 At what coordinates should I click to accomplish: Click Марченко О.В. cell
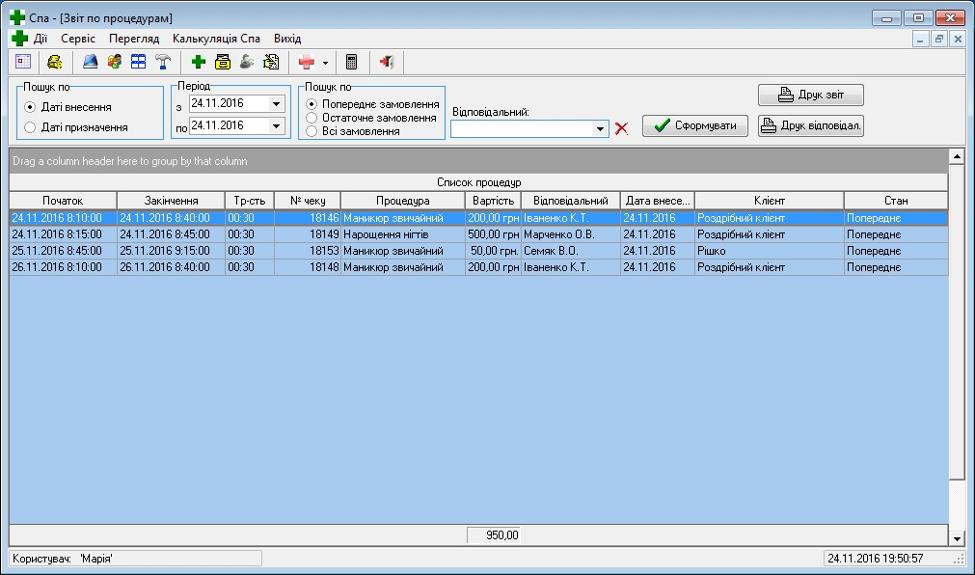point(570,234)
